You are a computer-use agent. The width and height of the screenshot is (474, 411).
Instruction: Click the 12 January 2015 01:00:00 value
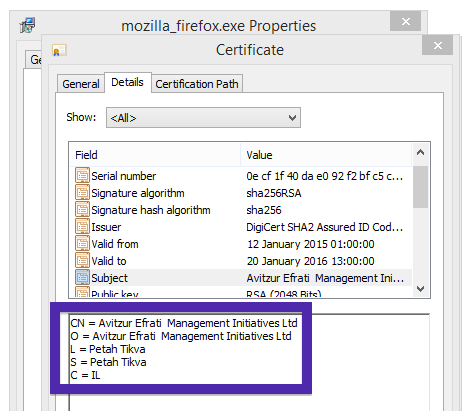(310, 244)
